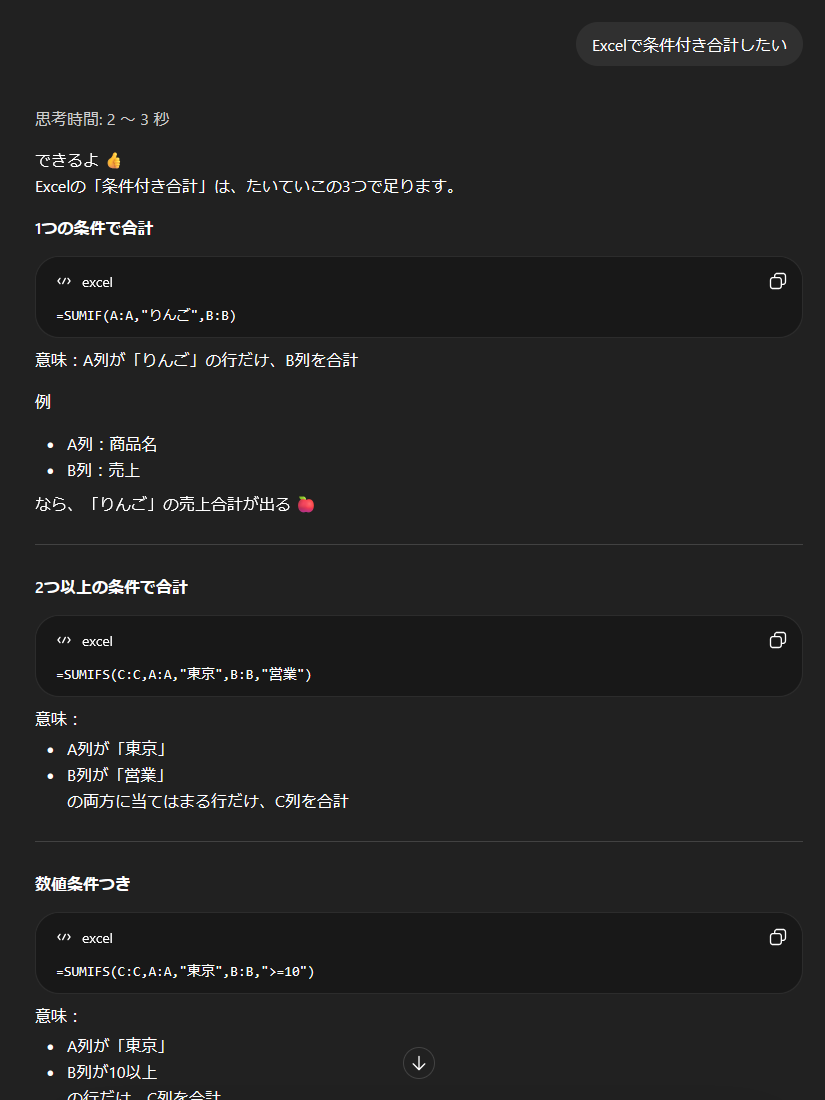
Task: Click the SUMIFS formula containing "営業"
Action: point(184,675)
